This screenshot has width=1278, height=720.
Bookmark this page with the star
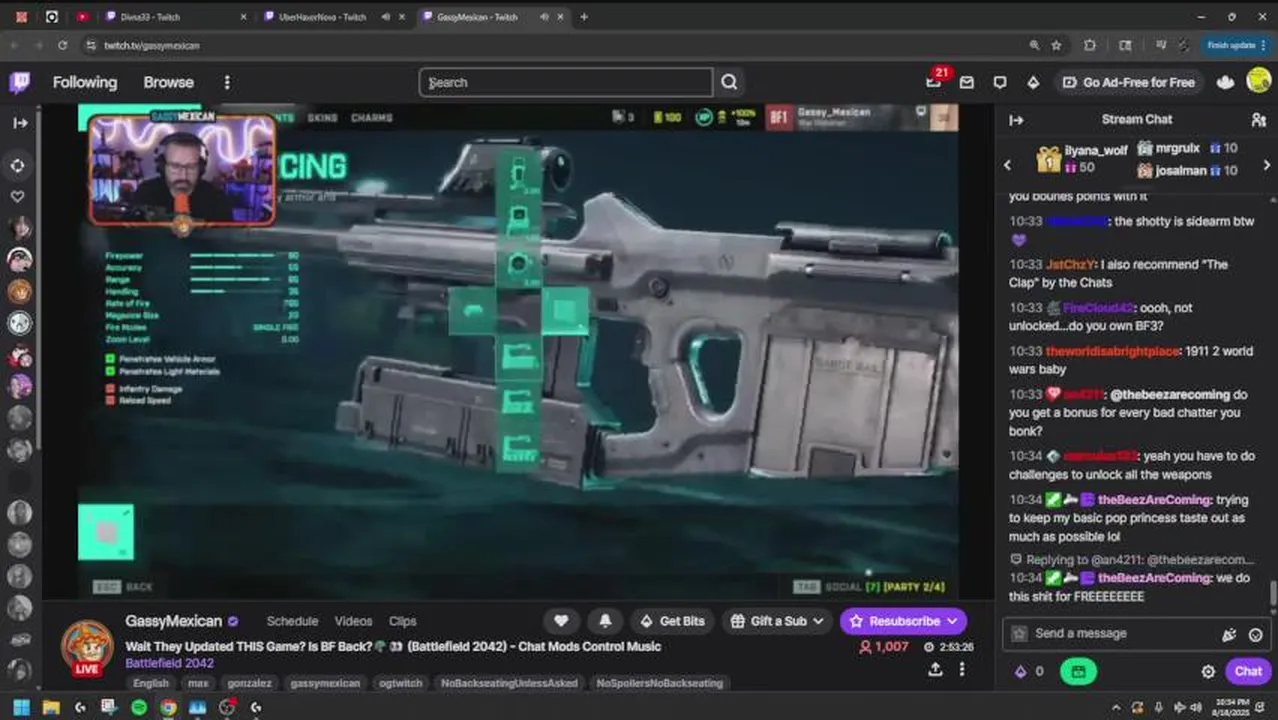point(1057,45)
